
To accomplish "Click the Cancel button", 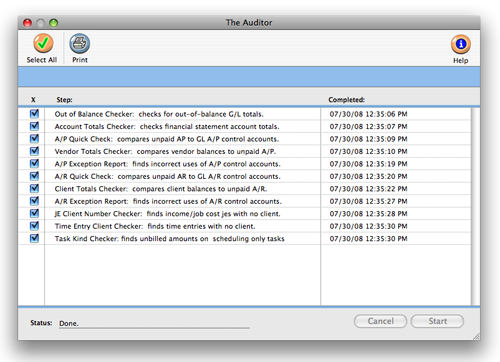I will (x=380, y=321).
